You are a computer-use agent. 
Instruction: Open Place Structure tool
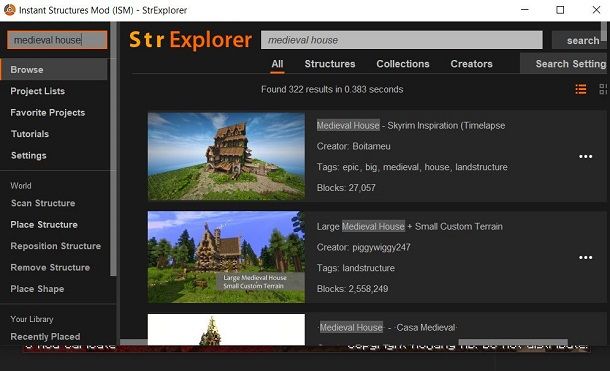(x=44, y=225)
